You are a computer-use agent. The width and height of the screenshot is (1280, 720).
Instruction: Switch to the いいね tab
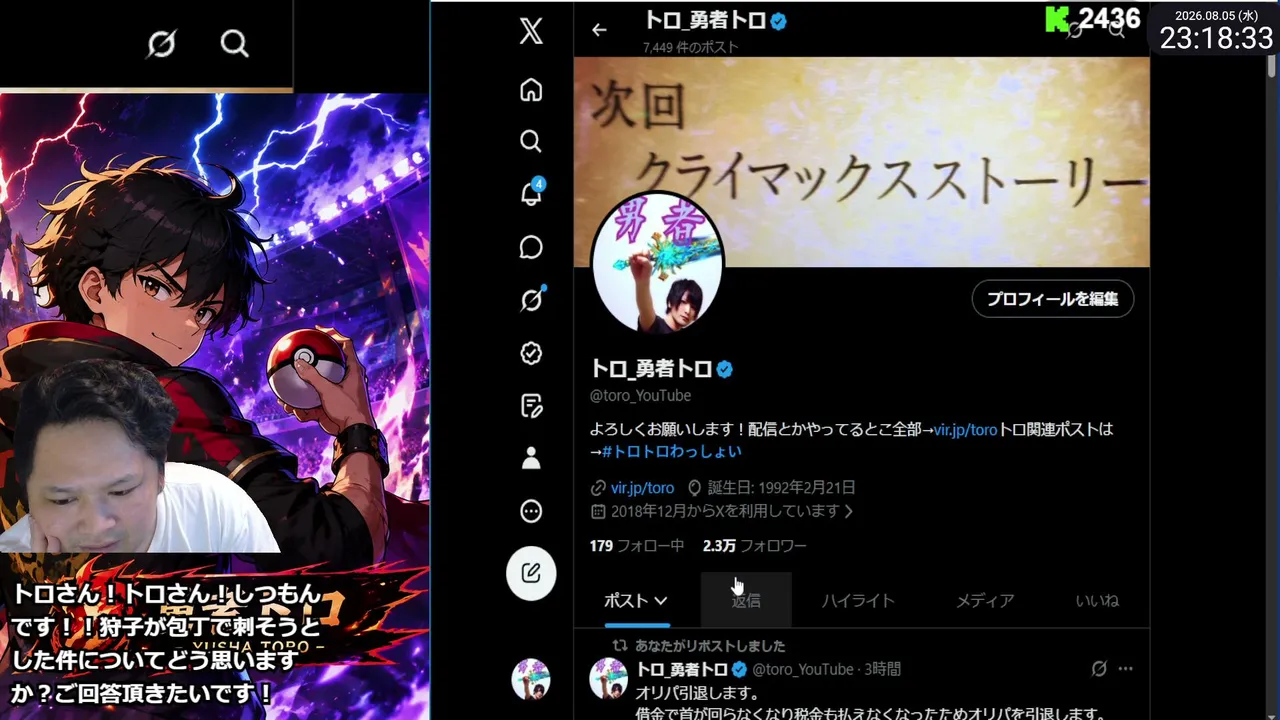pyautogui.click(x=1097, y=600)
